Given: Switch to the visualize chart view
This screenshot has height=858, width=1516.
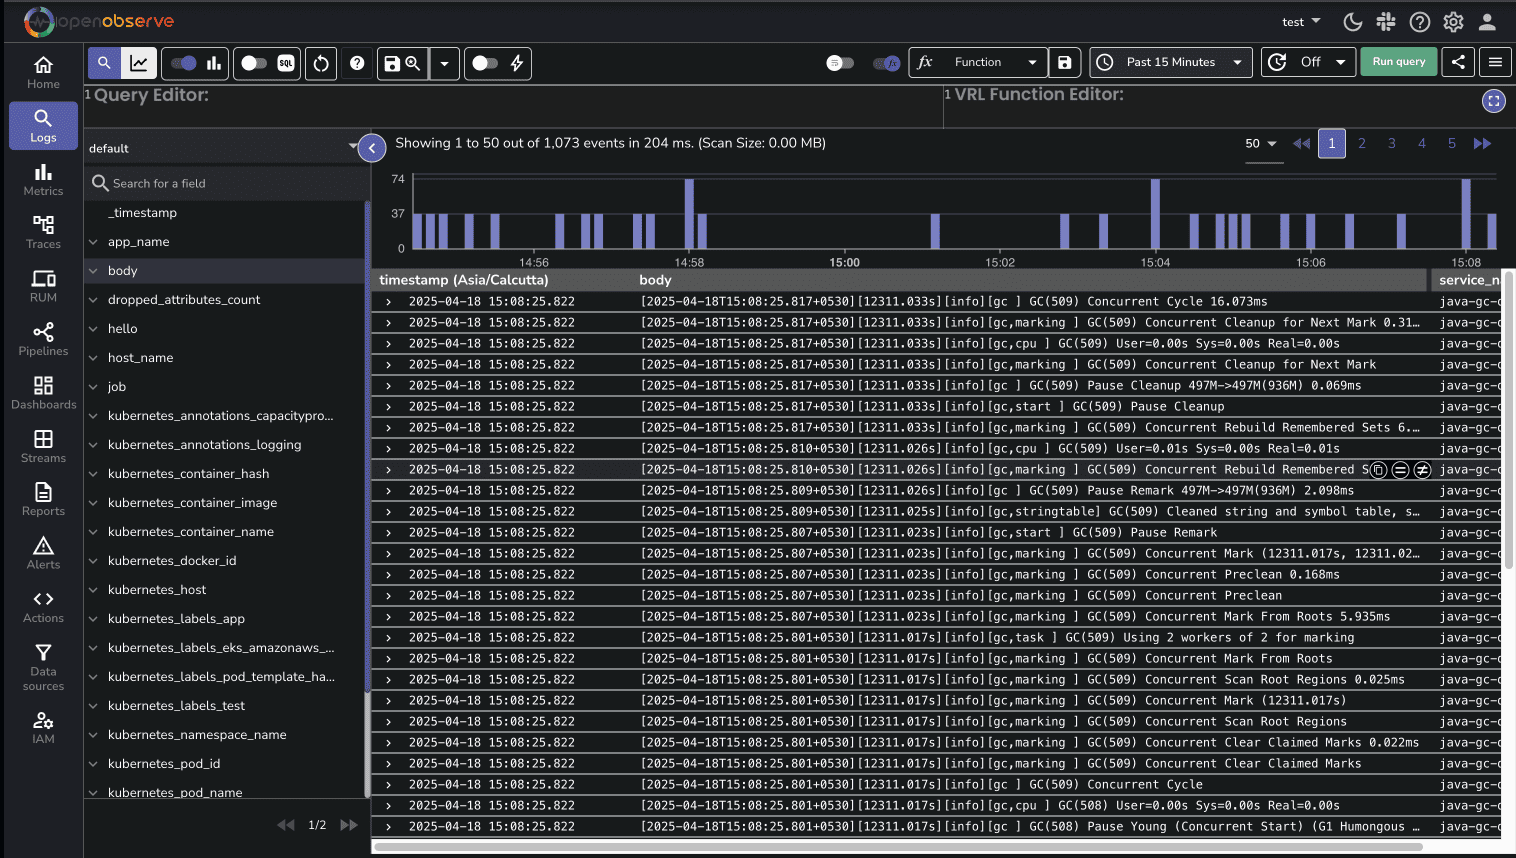Looking at the screenshot, I should pos(139,63).
